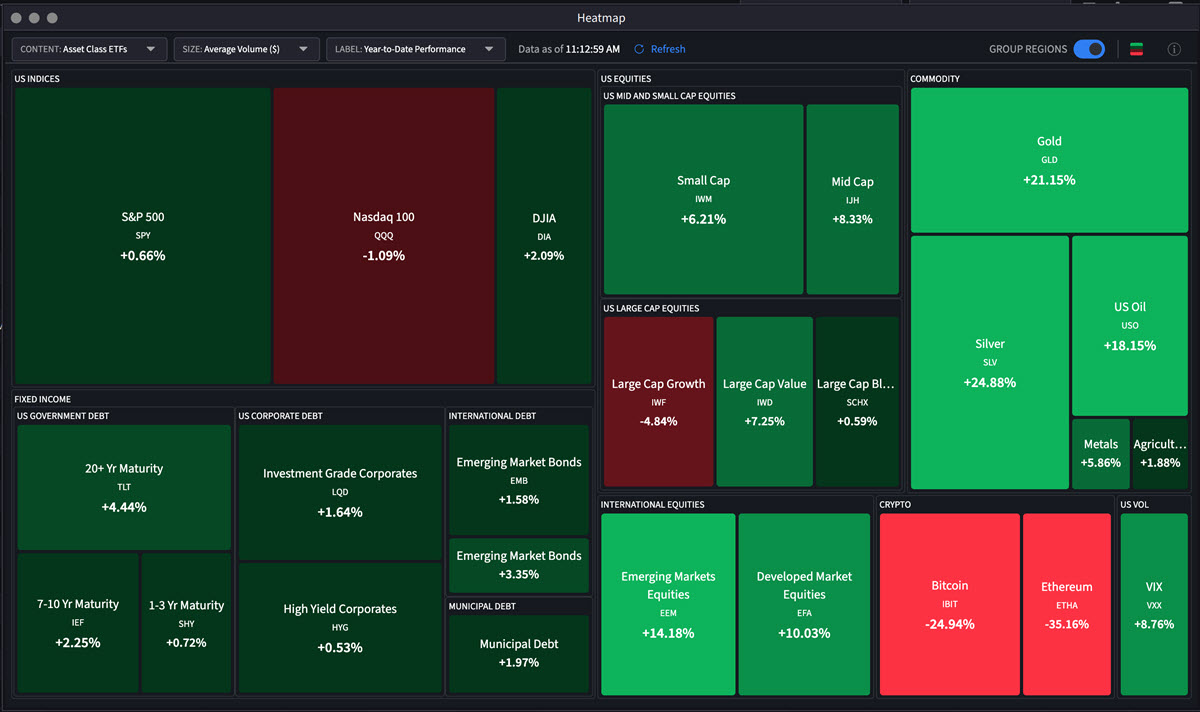Viewport: 1200px width, 712px height.
Task: Click the VIX VXX tile
Action: 1155,603
